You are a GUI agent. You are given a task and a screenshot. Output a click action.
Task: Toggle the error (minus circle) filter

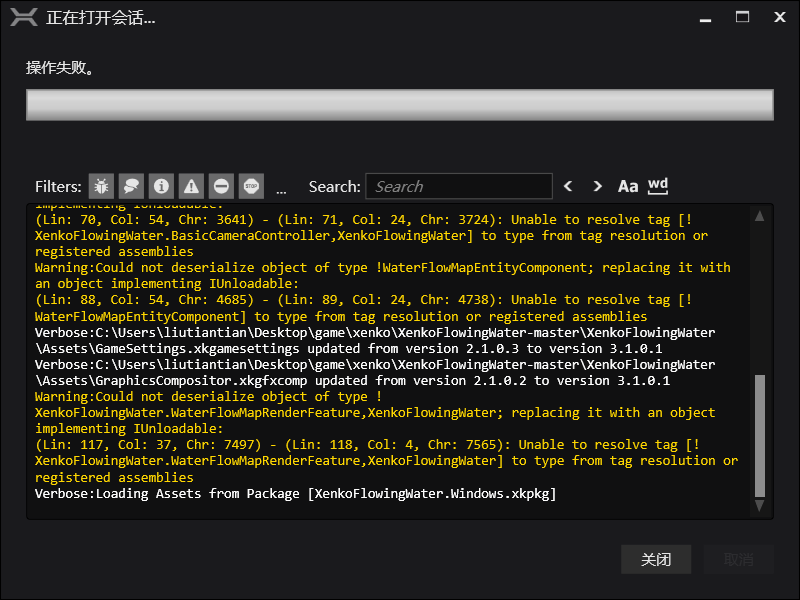tap(221, 186)
